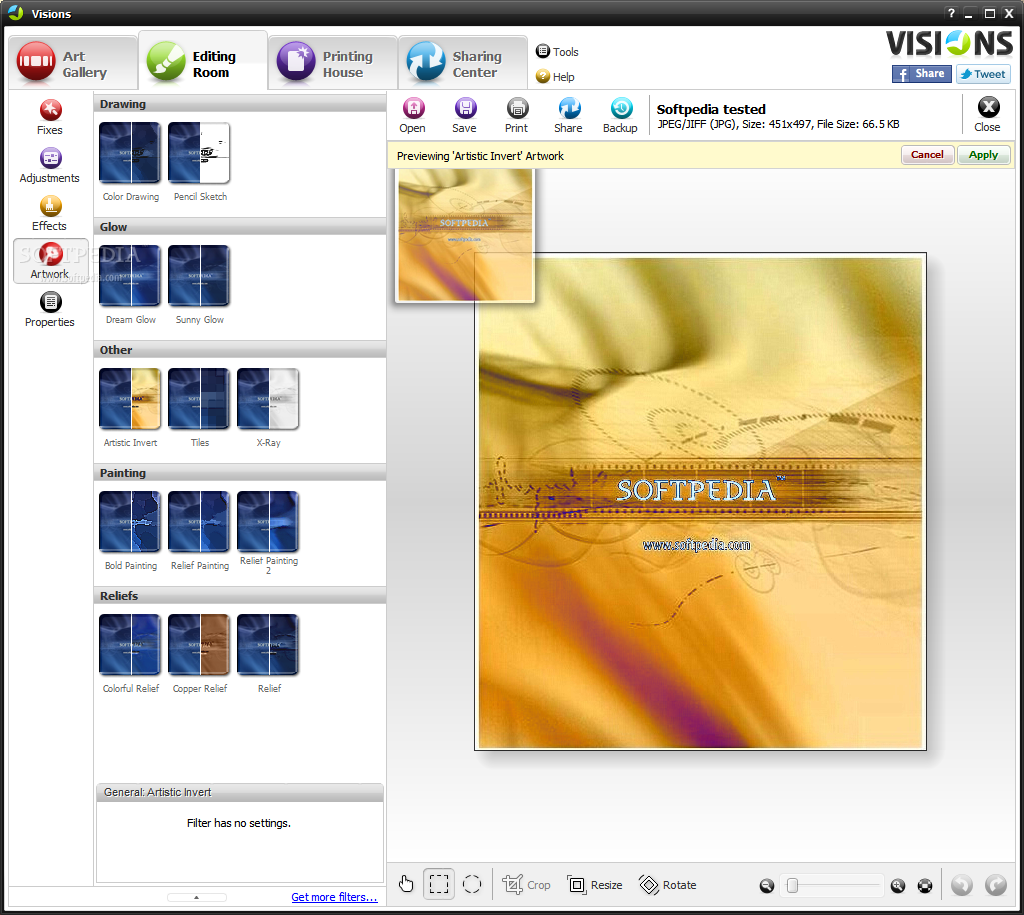Switch to the Sharing Center tab

[462, 63]
